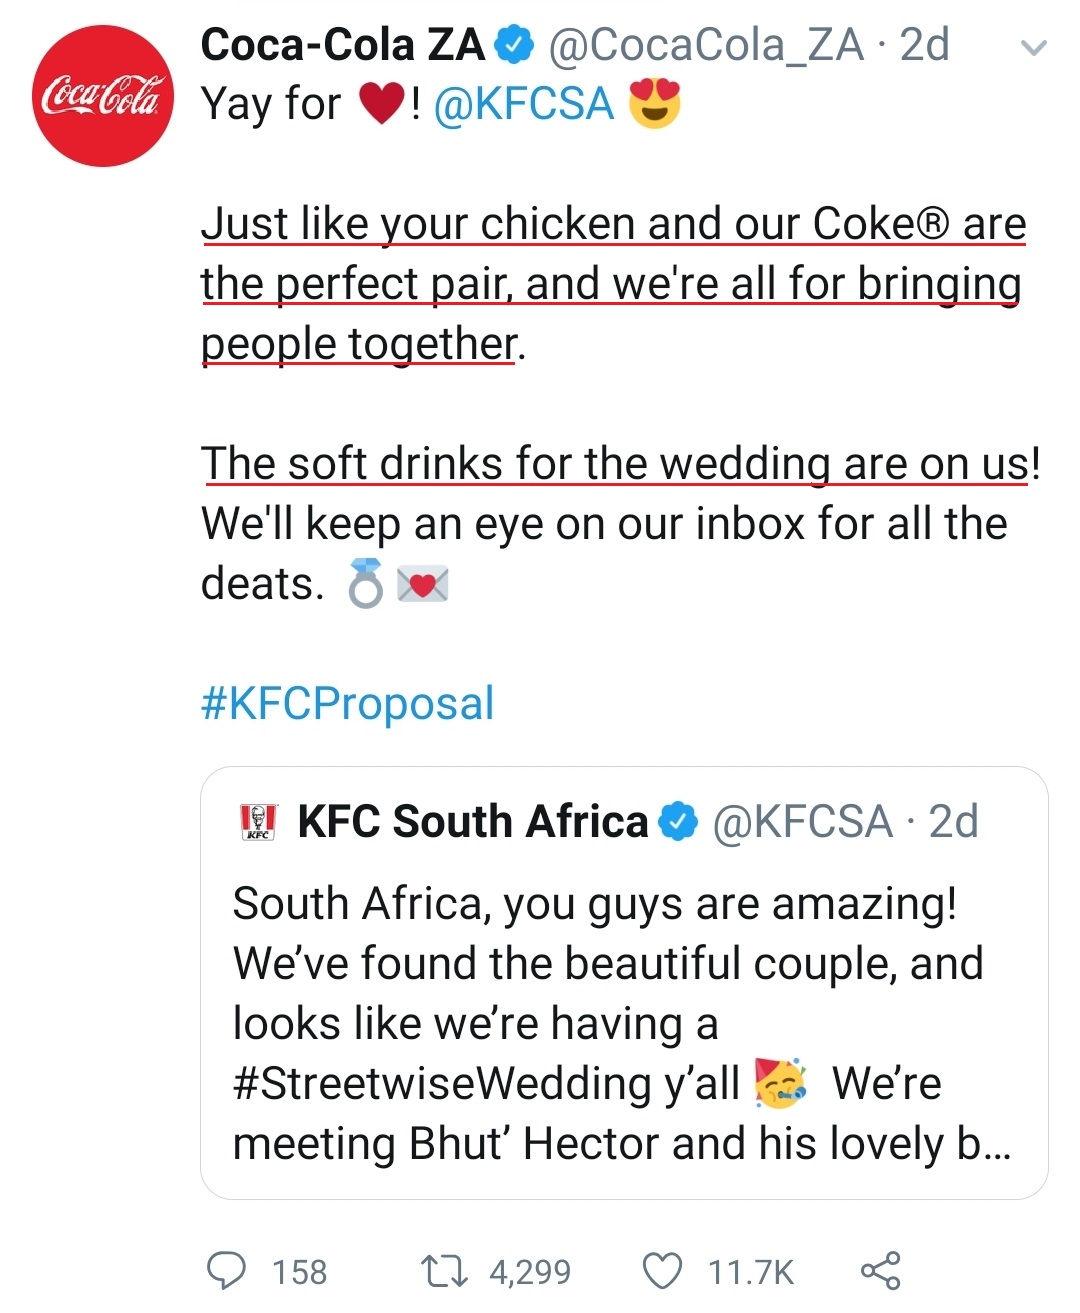Click Coca-Cola ZA verified badge
Image resolution: width=1080 pixels, height=1313 pixels.
click(516, 45)
